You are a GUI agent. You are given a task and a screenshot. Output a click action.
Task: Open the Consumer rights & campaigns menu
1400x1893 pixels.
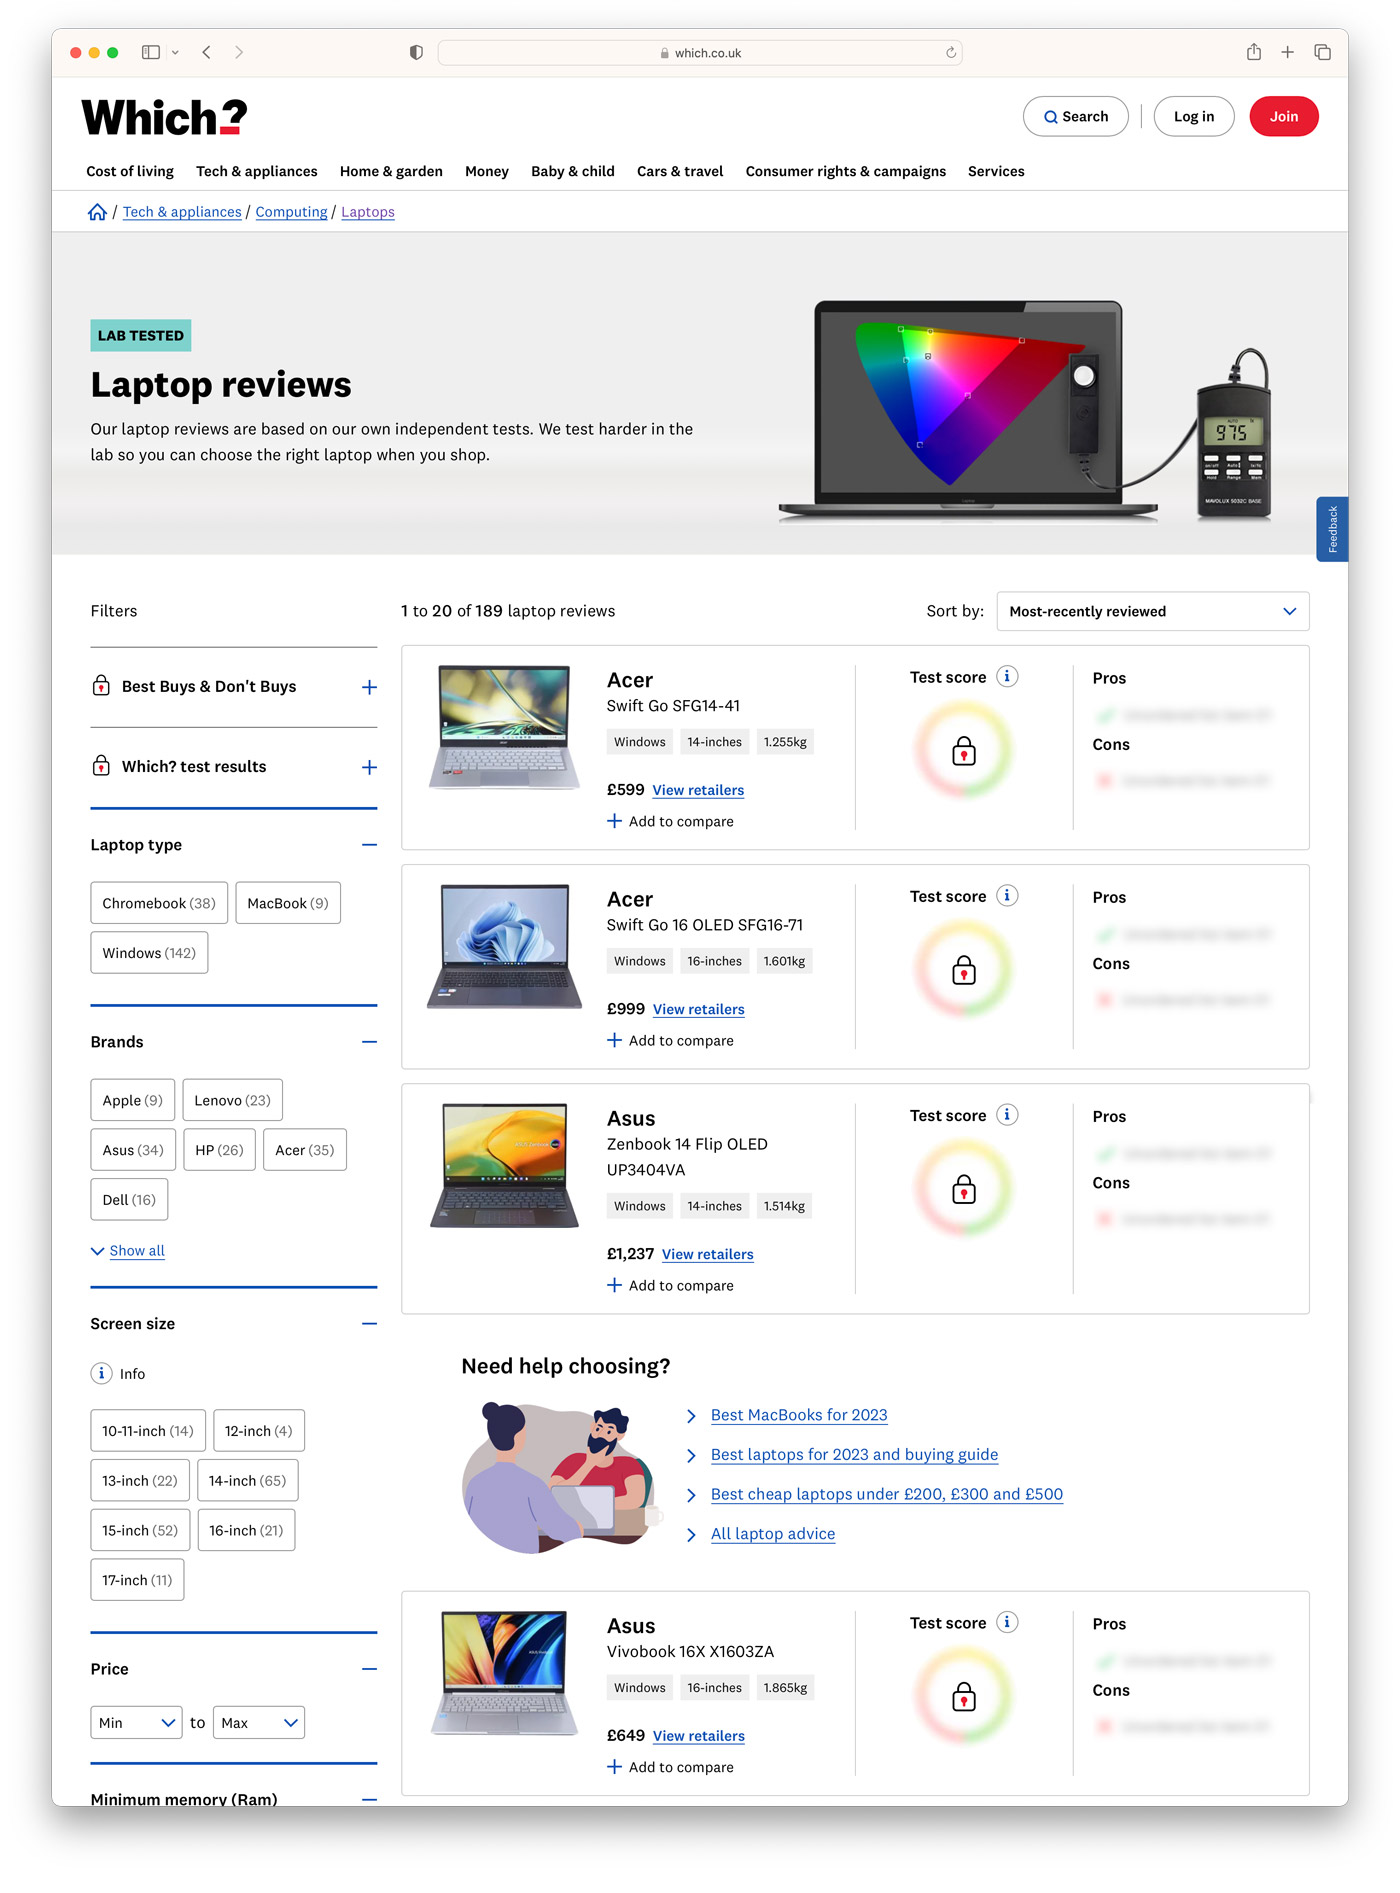[846, 171]
